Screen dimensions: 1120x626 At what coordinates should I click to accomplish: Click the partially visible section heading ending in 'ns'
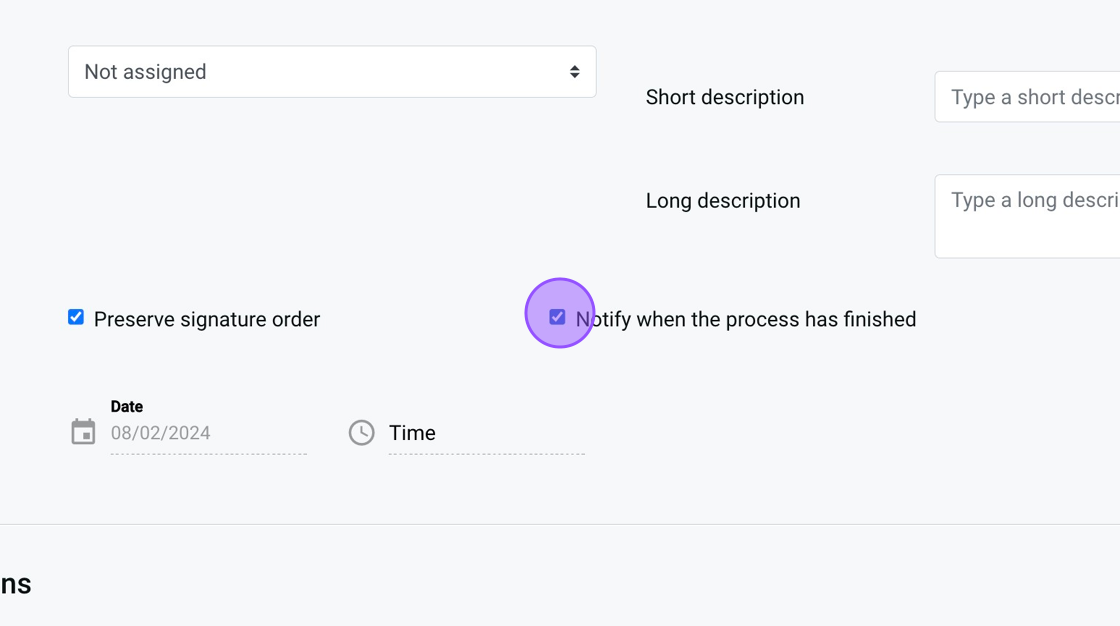[15, 584]
